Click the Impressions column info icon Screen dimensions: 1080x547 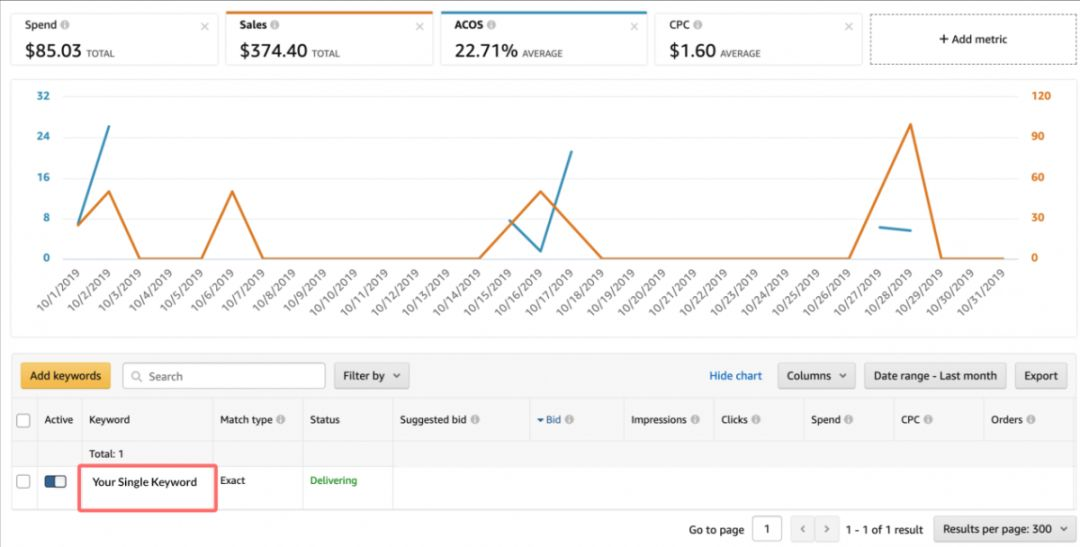click(695, 420)
